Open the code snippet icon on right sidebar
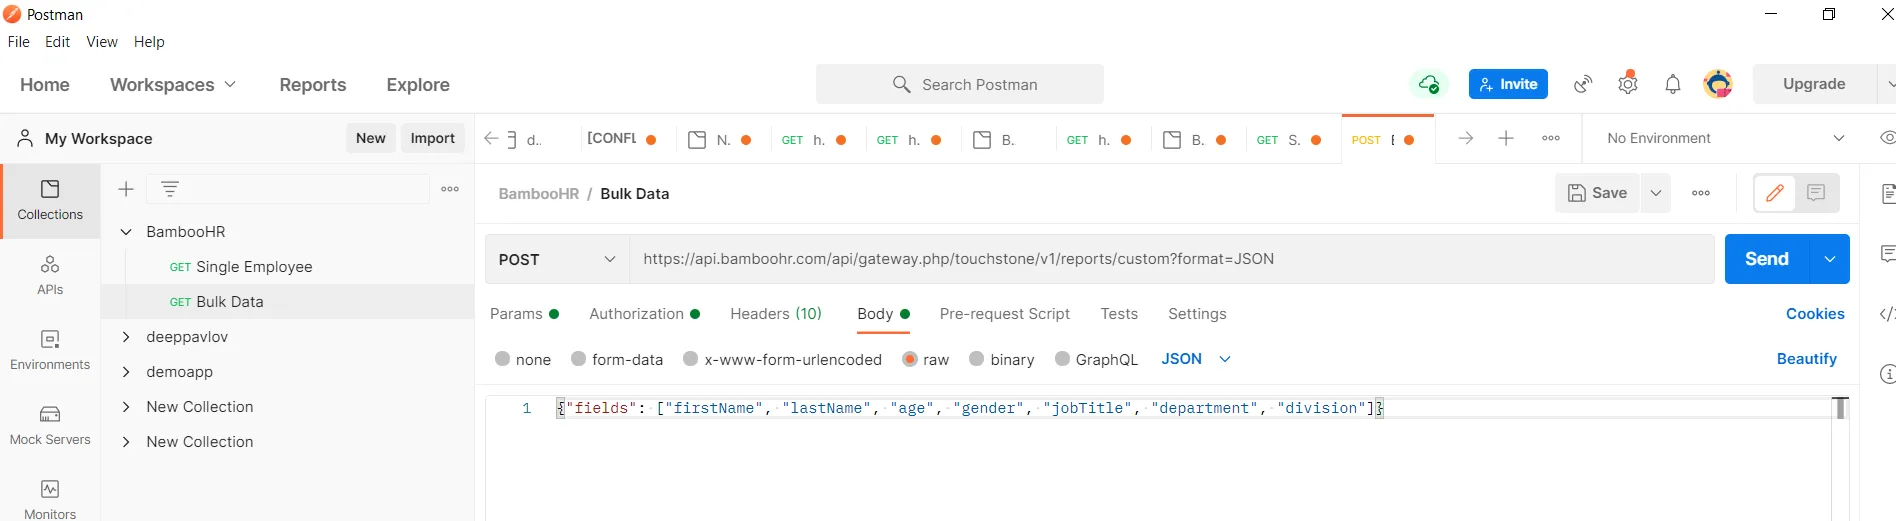The width and height of the screenshot is (1896, 521). click(1886, 314)
